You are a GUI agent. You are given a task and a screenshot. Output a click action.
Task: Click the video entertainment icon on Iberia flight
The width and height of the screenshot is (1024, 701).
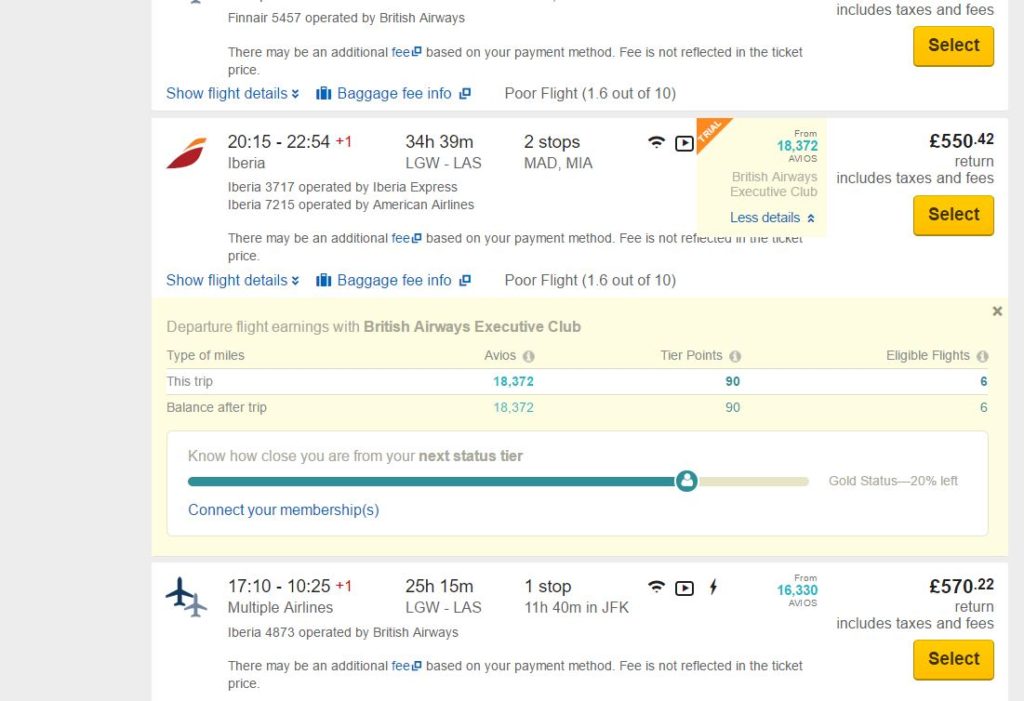pyautogui.click(x=684, y=143)
